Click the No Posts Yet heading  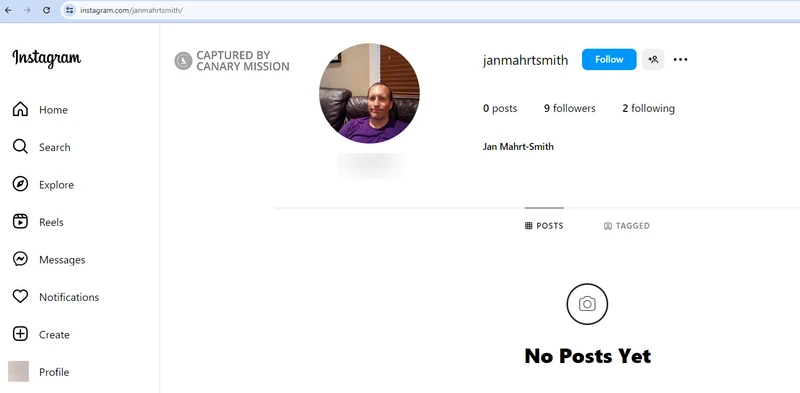587,356
